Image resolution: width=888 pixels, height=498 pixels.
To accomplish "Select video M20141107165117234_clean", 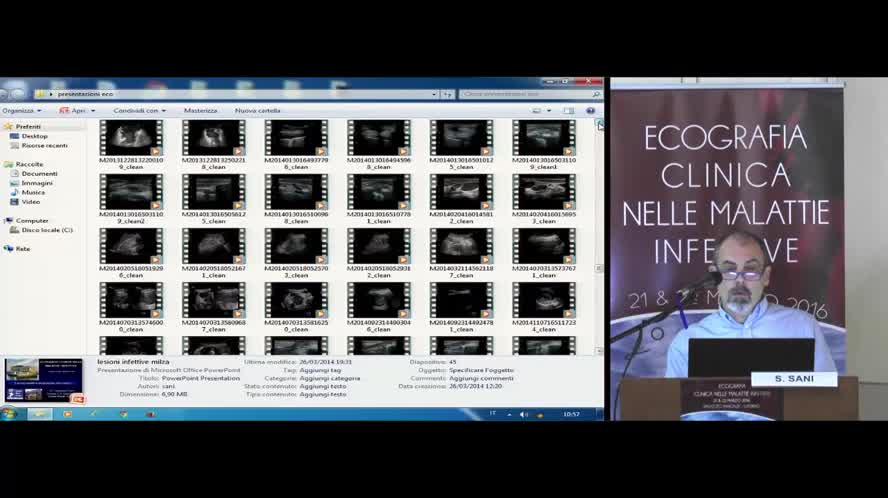I will click(x=544, y=308).
